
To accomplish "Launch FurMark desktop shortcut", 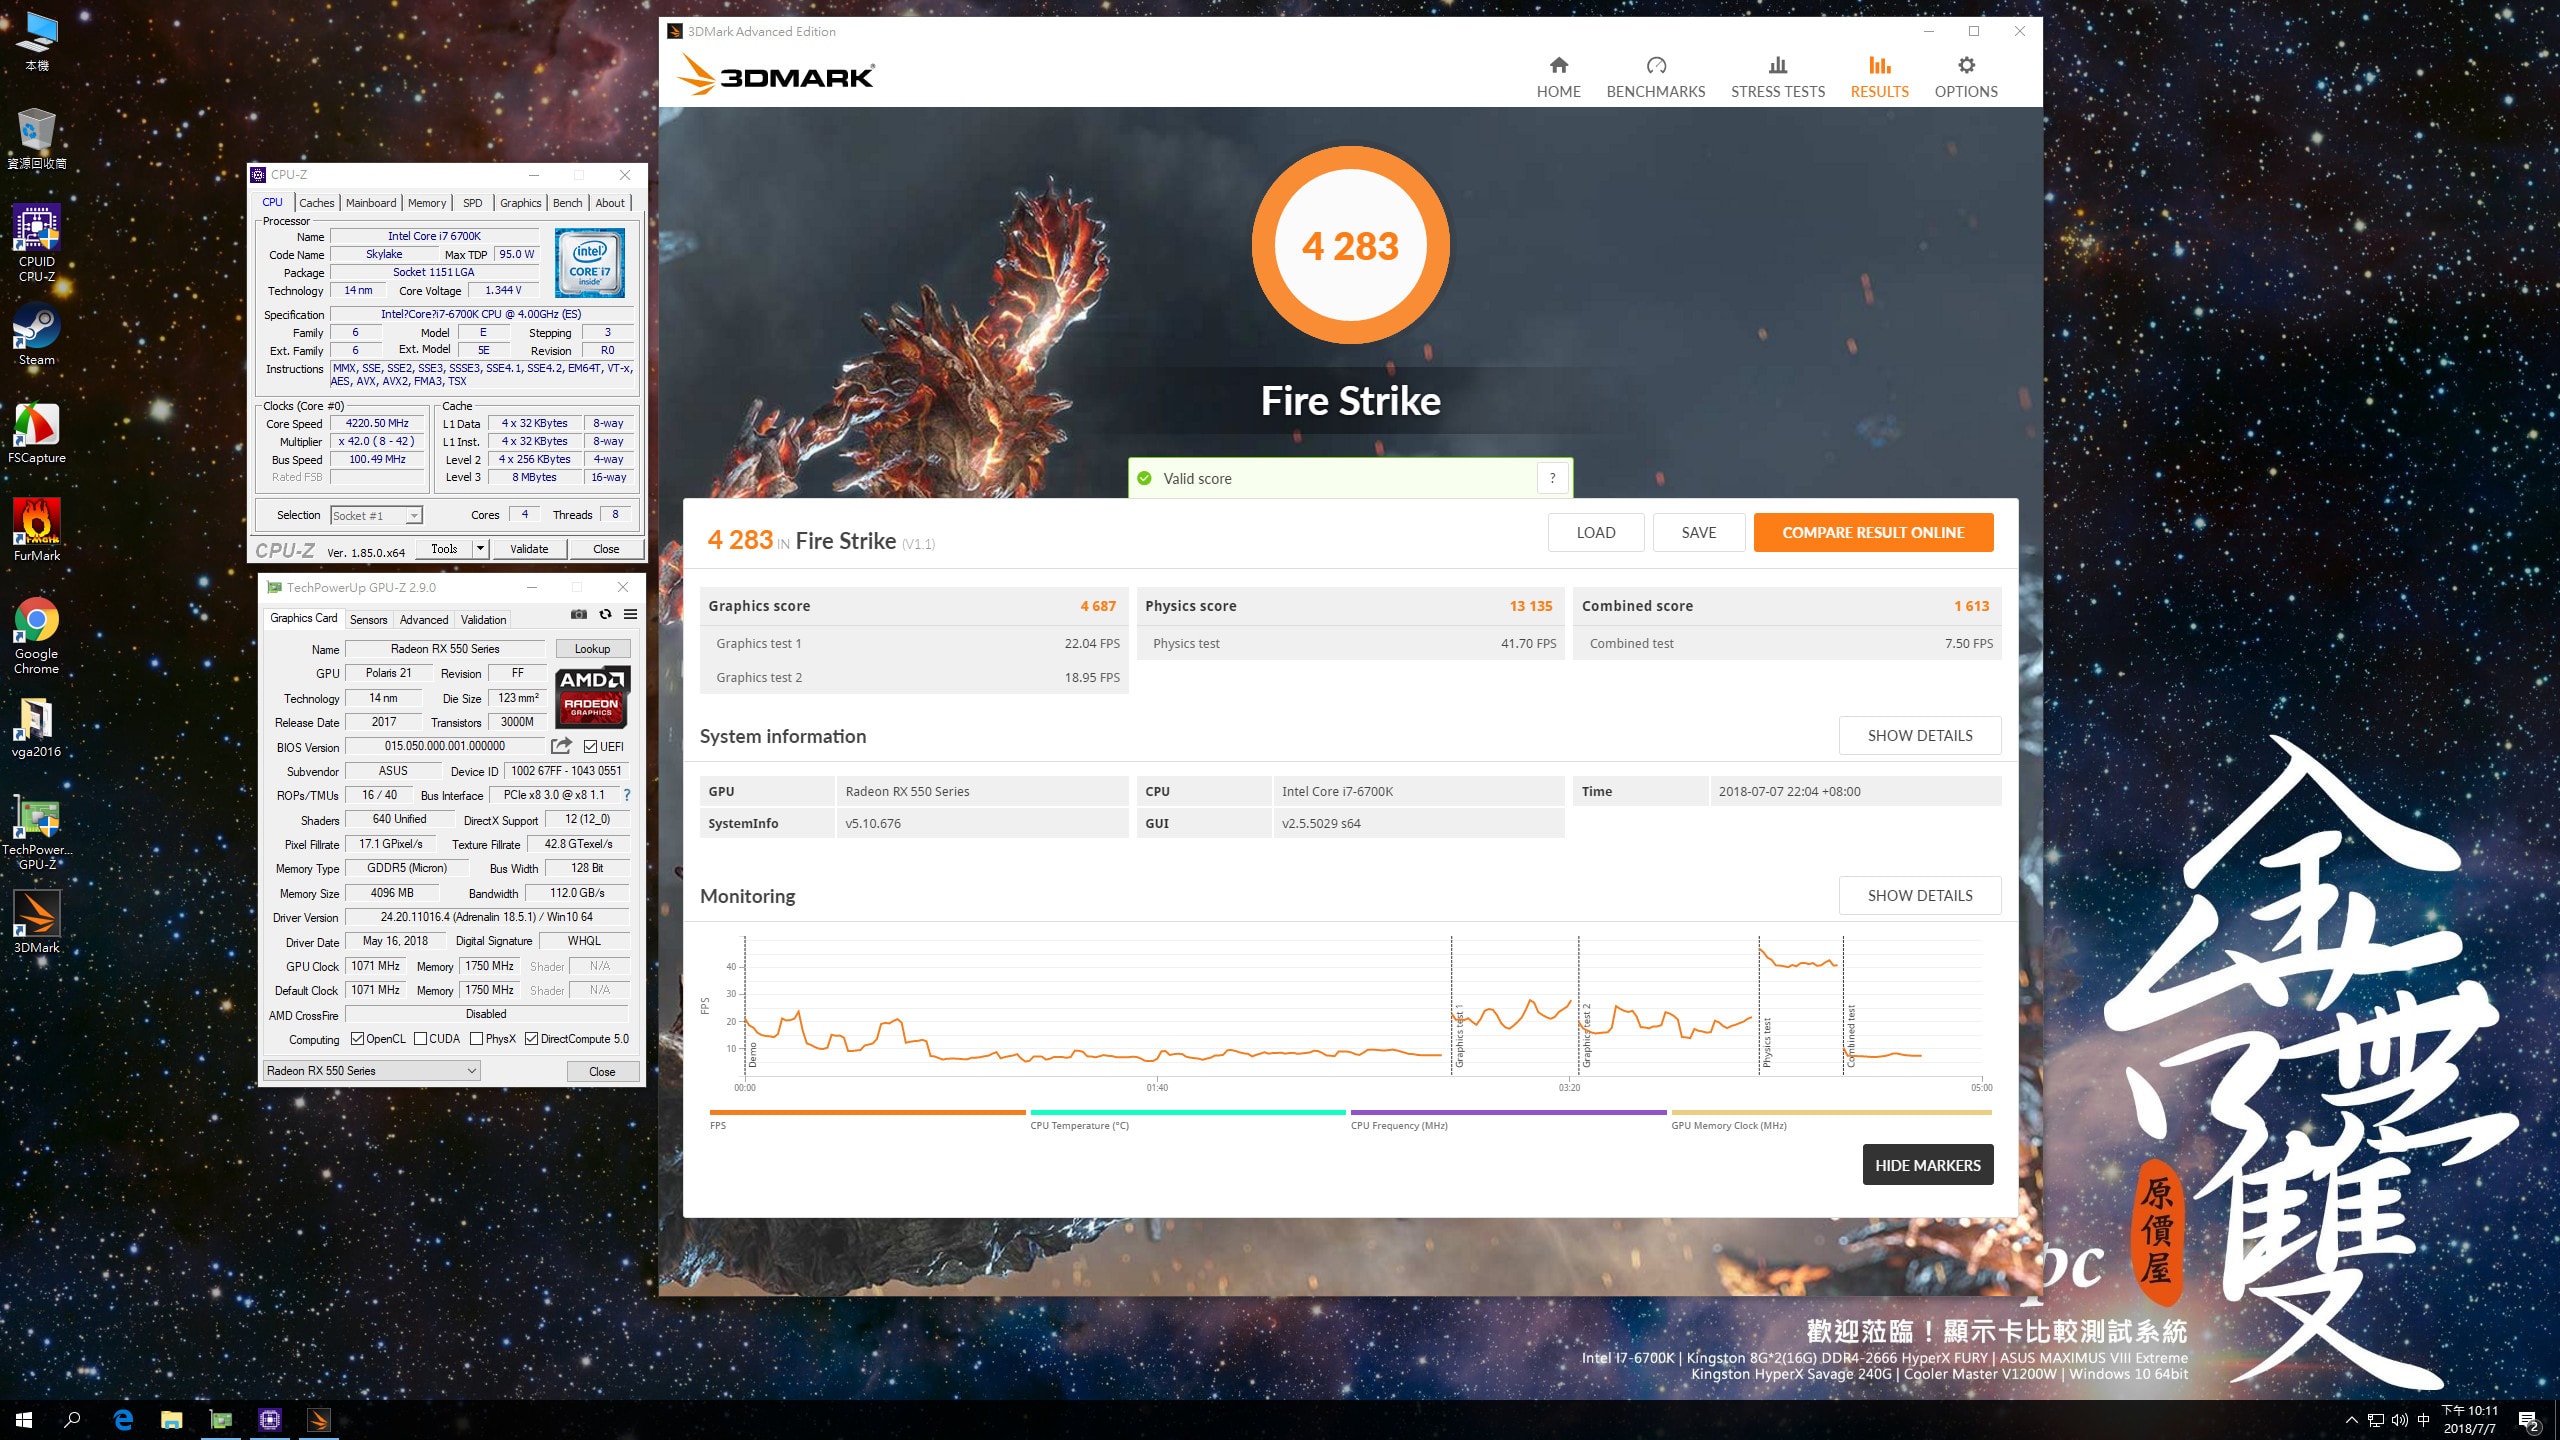I will [37, 531].
